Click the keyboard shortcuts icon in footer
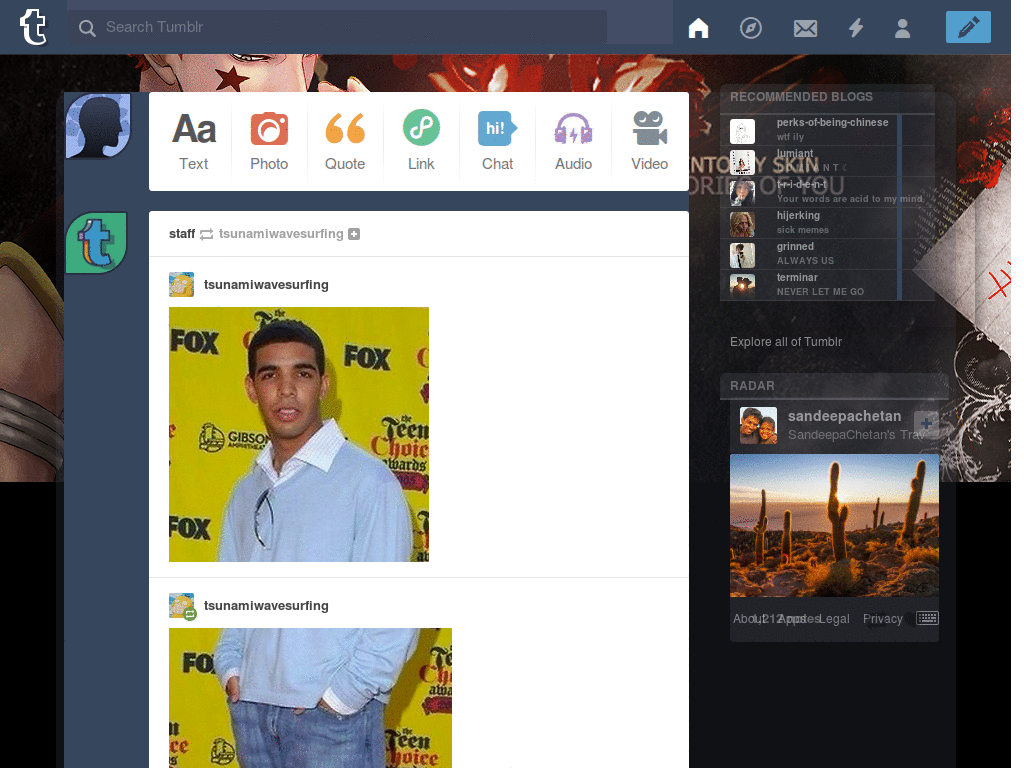The height and width of the screenshot is (768, 1024). pos(927,618)
